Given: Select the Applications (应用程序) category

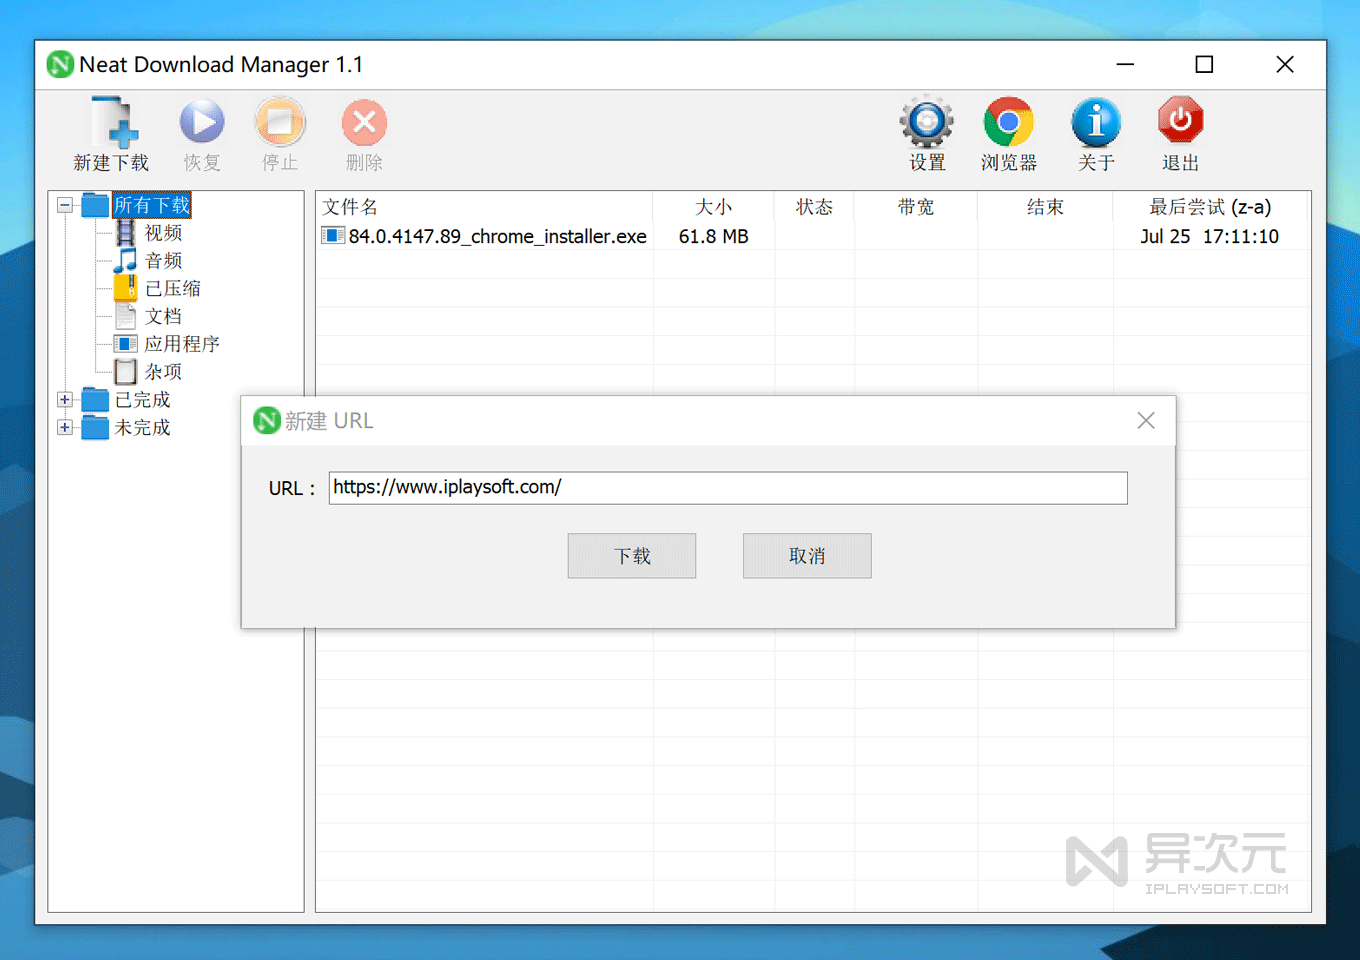Looking at the screenshot, I should click(x=180, y=344).
